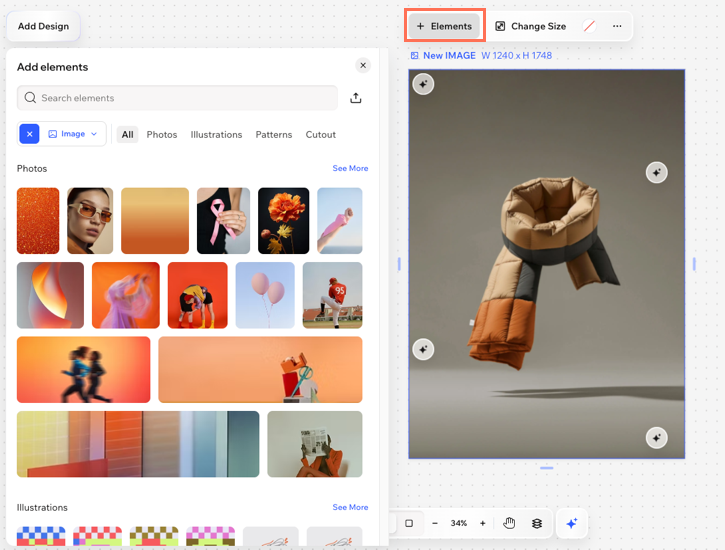Click the square frame icon in bottom toolbar
The image size is (725, 550).
click(409, 523)
